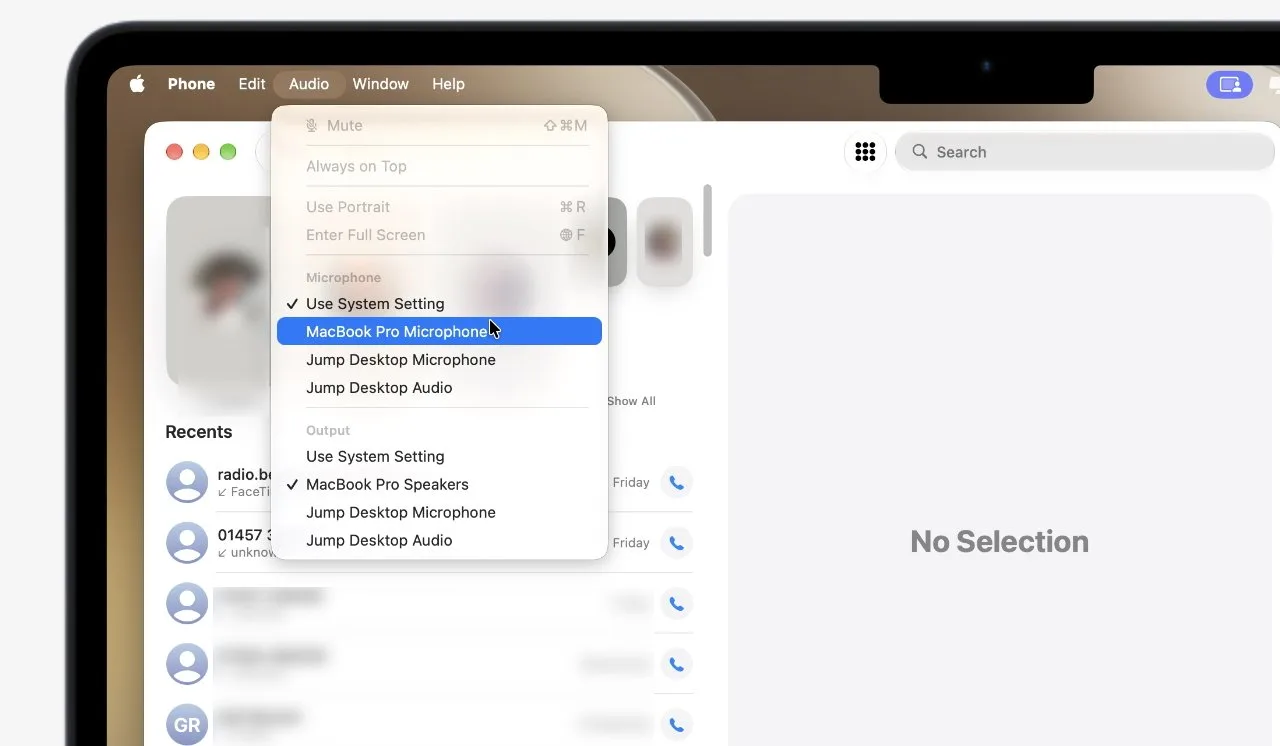This screenshot has height=746, width=1280.
Task: Select Use System Setting under Microphone
Action: click(x=440, y=304)
